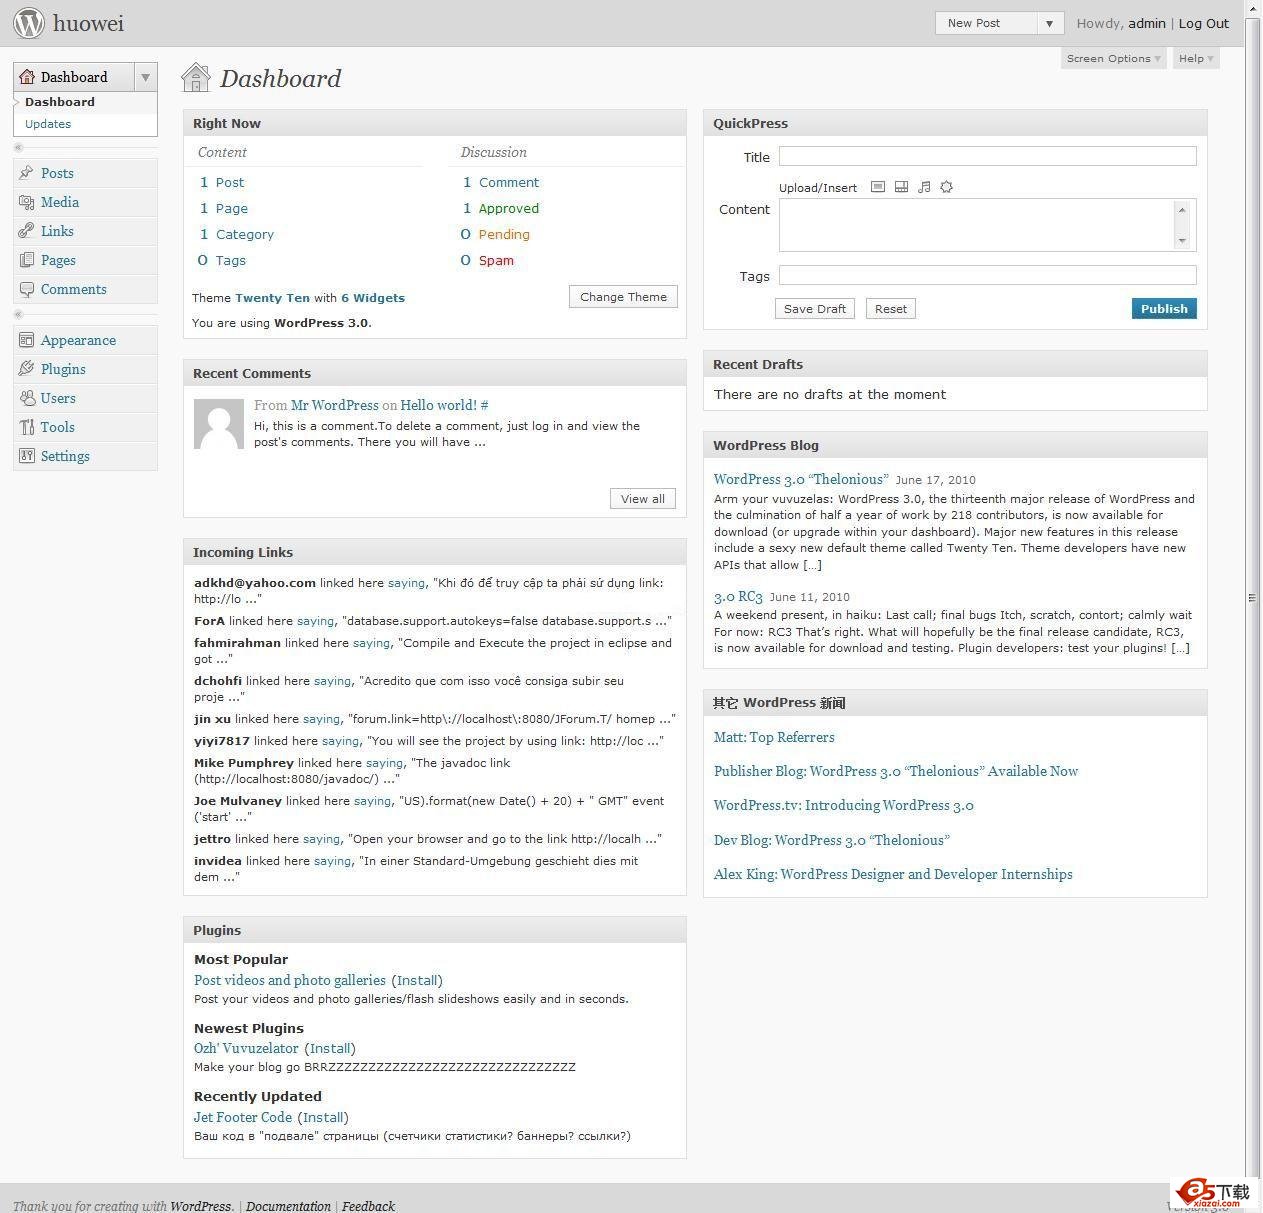Click the Plugins icon in the sidebar
The image size is (1263, 1213).
(x=26, y=369)
